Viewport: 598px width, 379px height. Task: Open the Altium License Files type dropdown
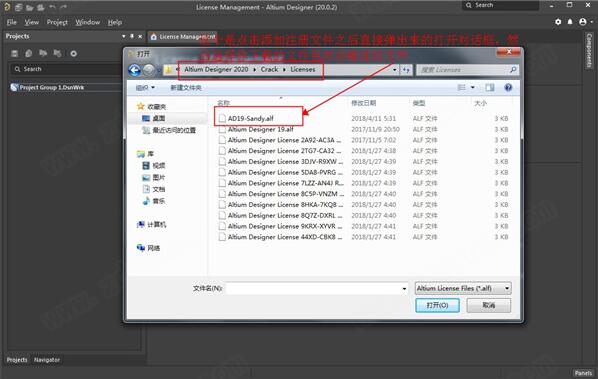pyautogui.click(x=463, y=288)
